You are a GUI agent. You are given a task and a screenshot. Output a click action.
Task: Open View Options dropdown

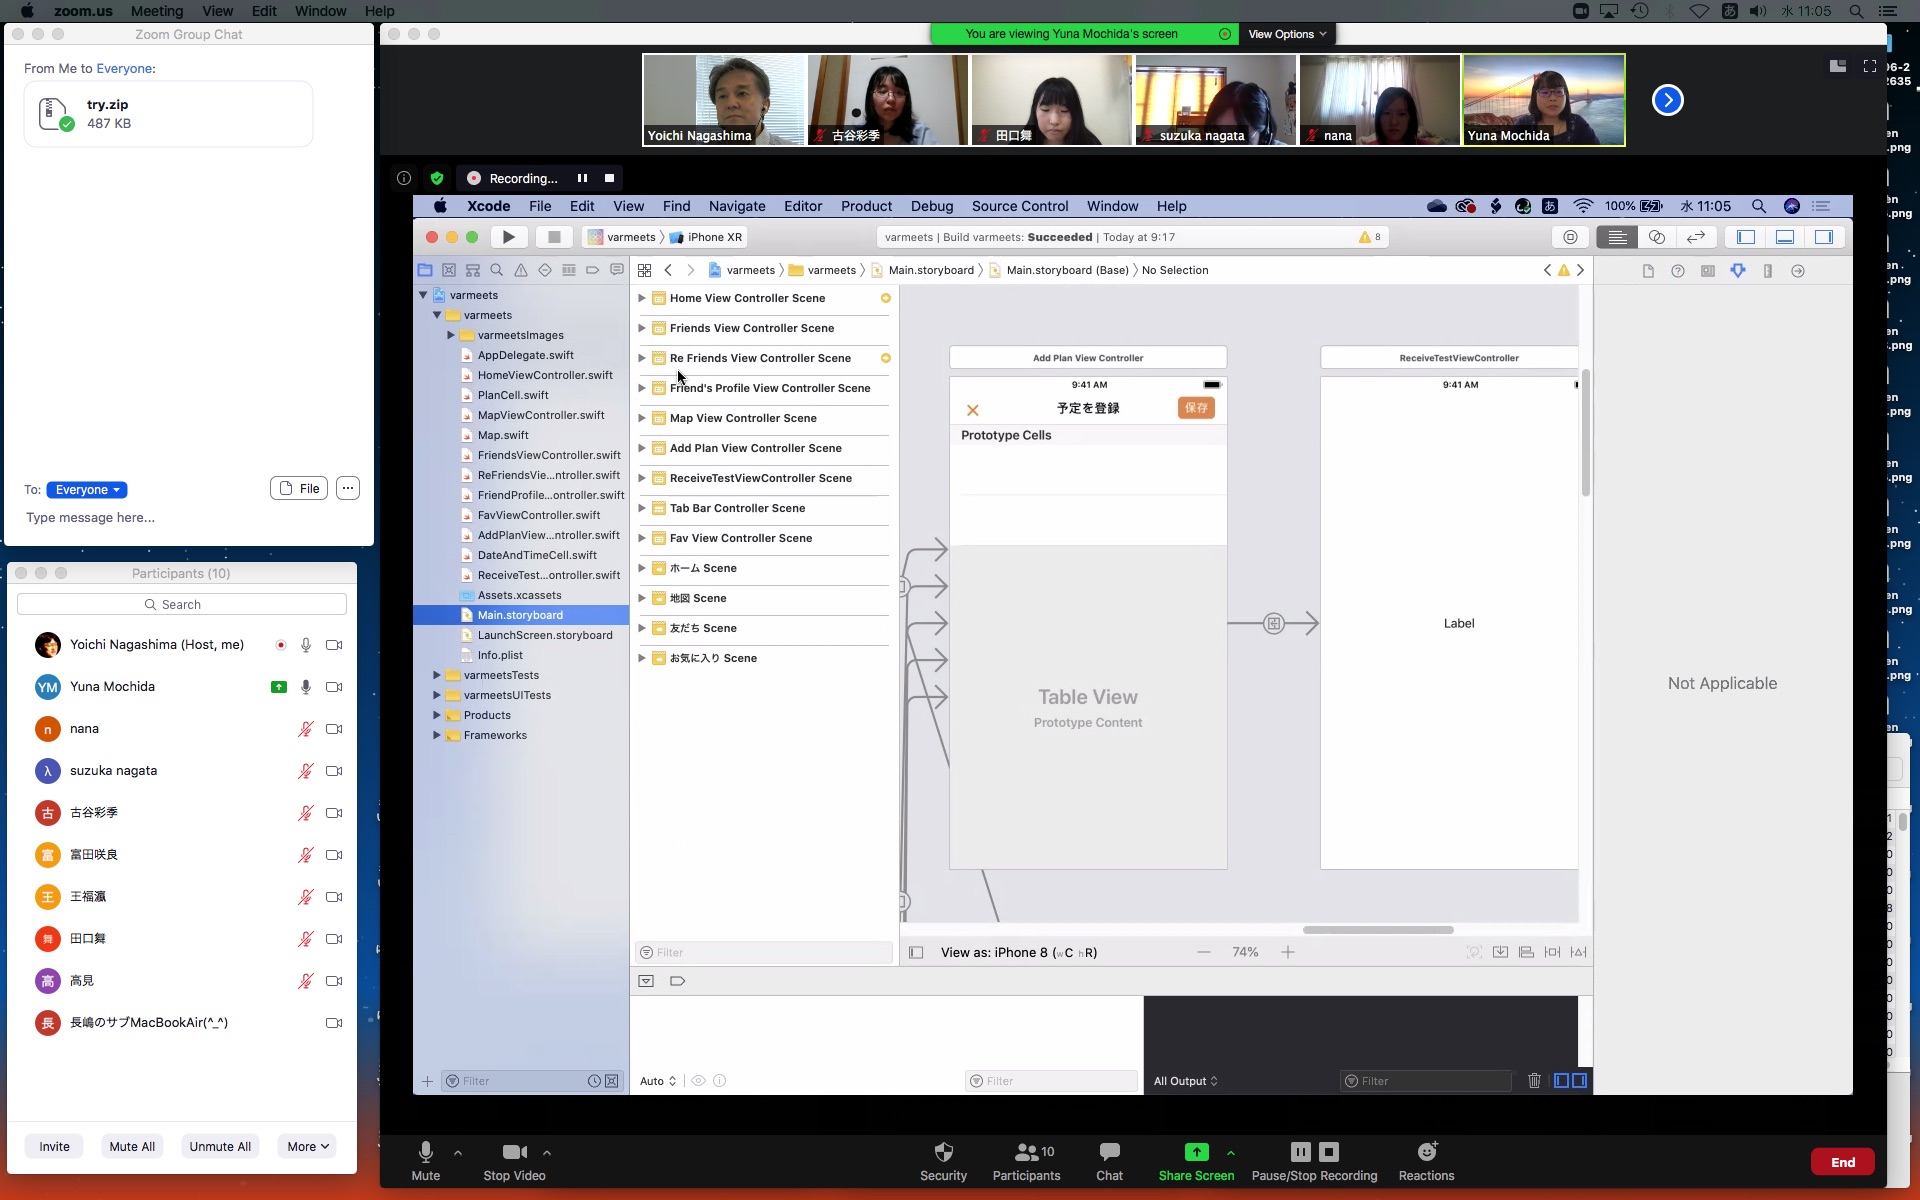point(1287,34)
